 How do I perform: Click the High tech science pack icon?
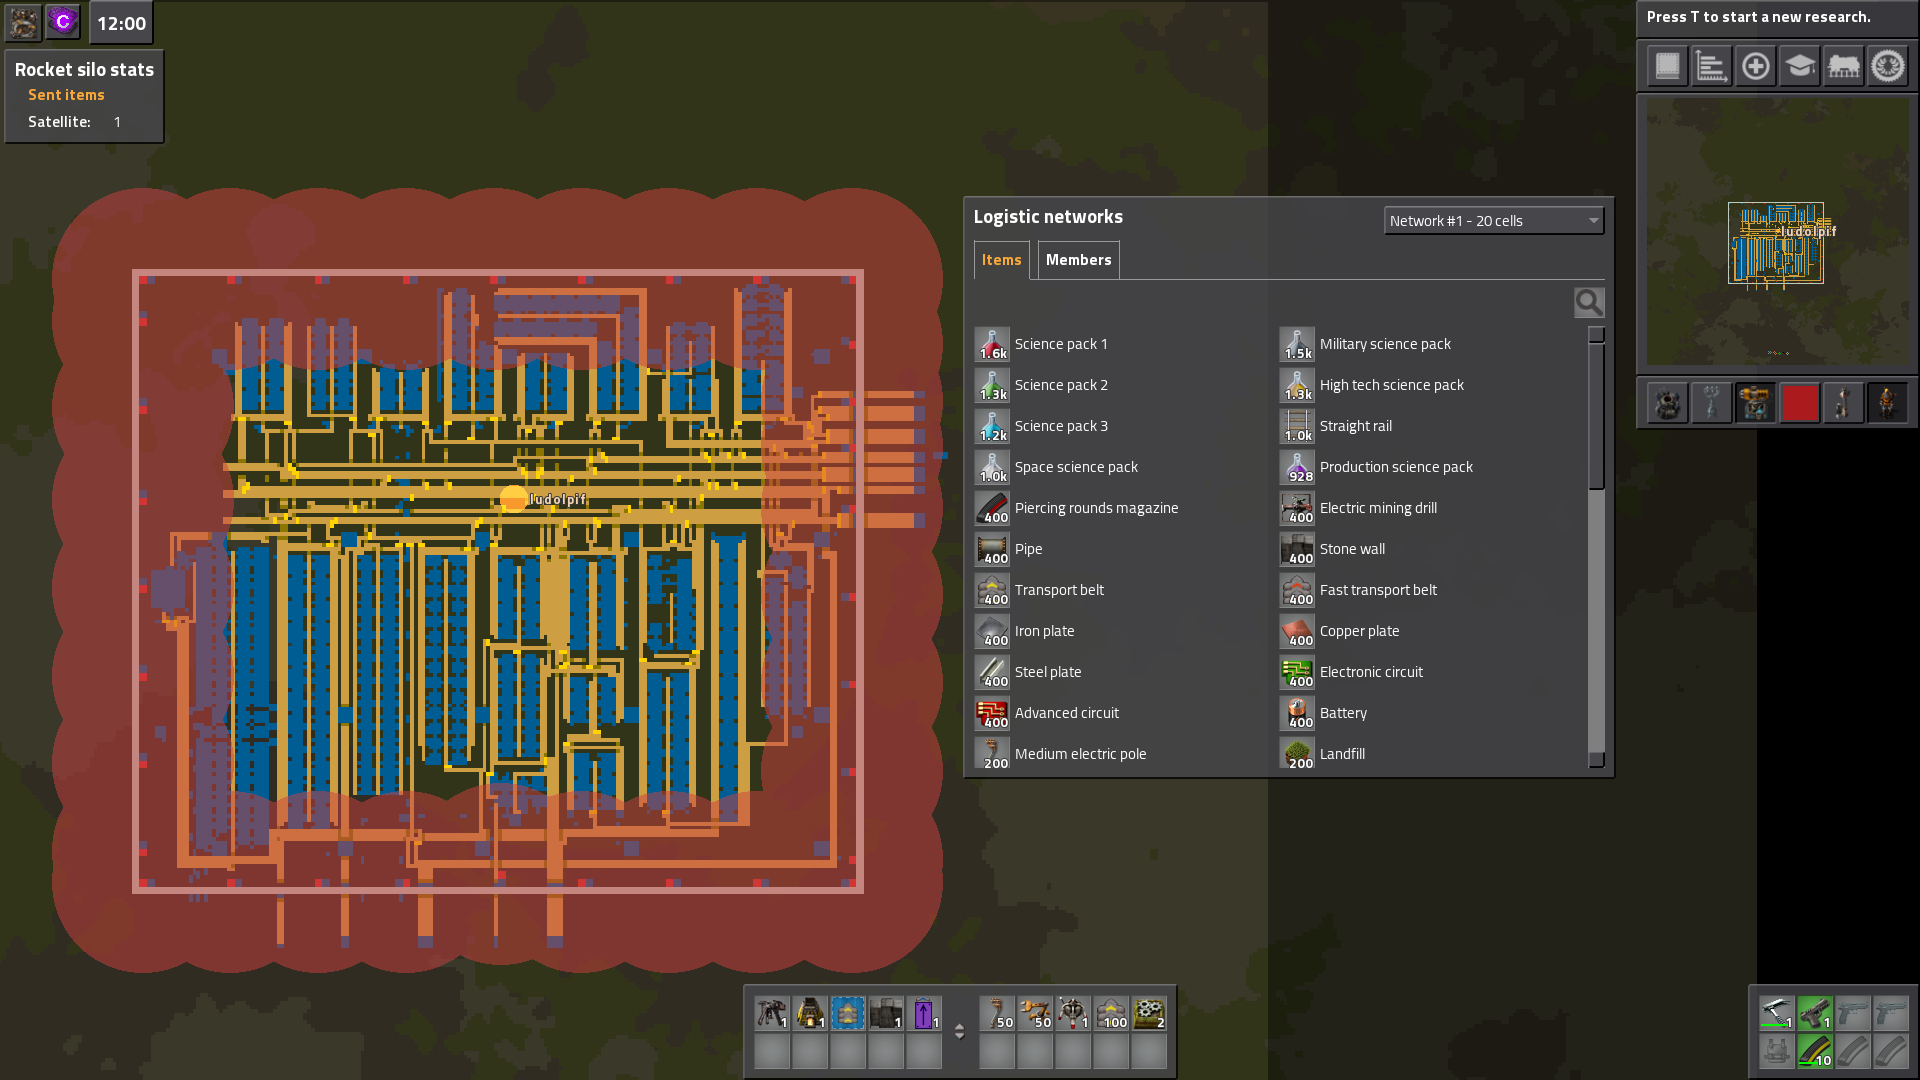[1297, 385]
